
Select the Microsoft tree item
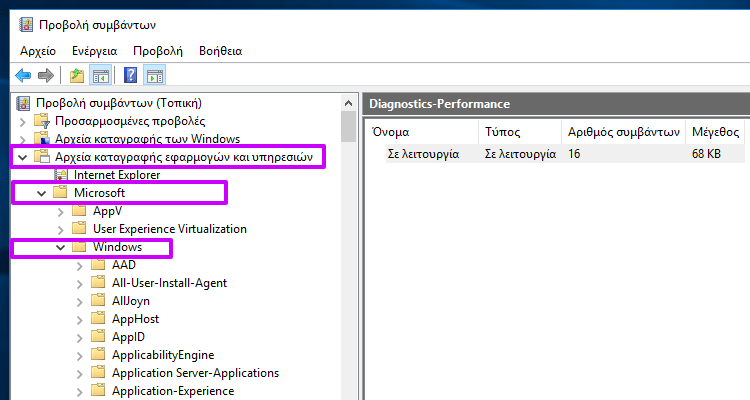tap(99, 193)
